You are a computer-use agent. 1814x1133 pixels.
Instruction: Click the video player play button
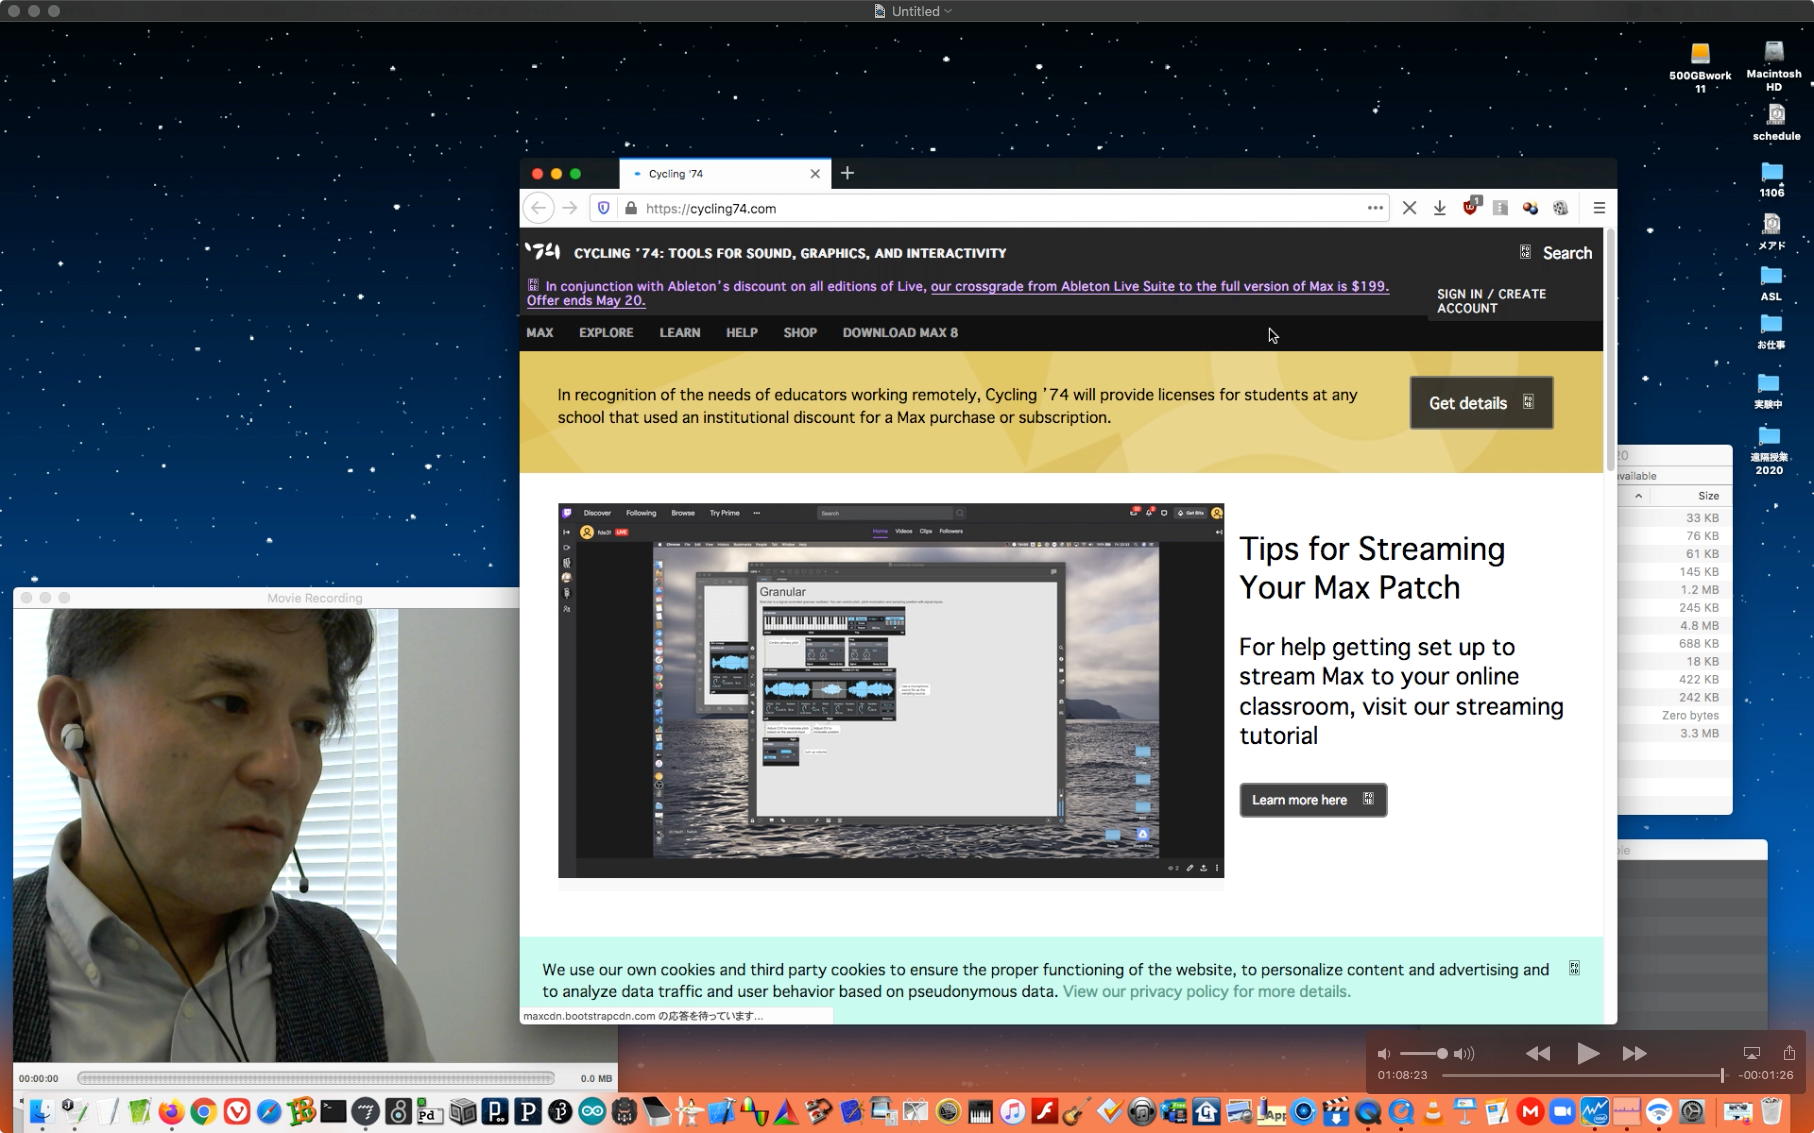point(1587,1053)
